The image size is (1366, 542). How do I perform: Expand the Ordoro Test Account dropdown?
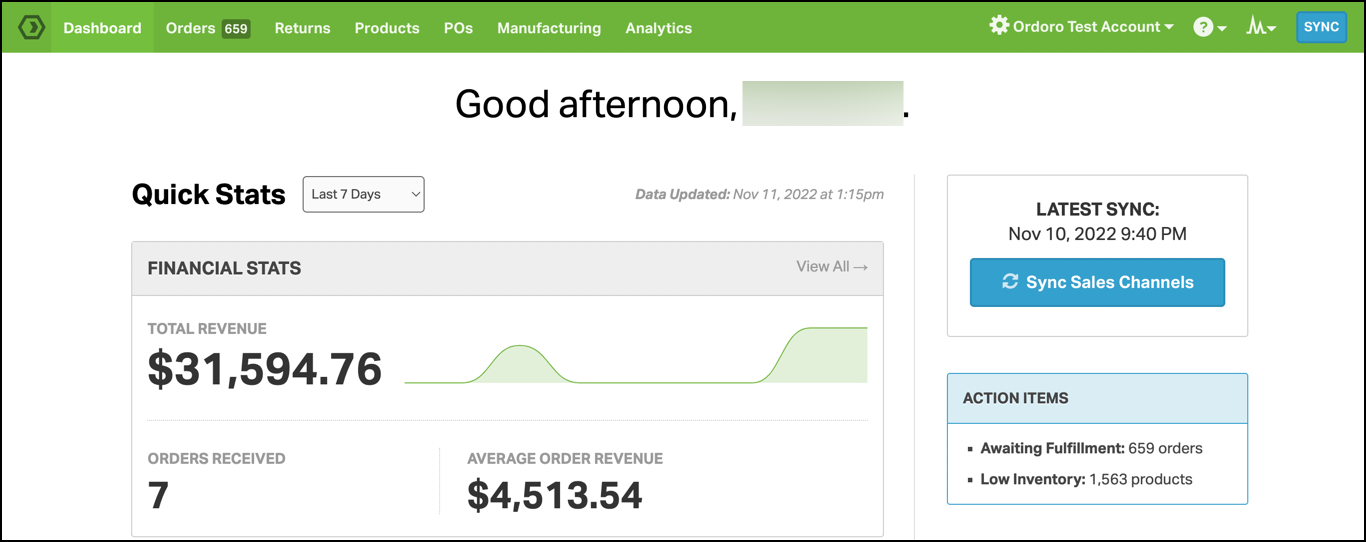[x=1168, y=27]
